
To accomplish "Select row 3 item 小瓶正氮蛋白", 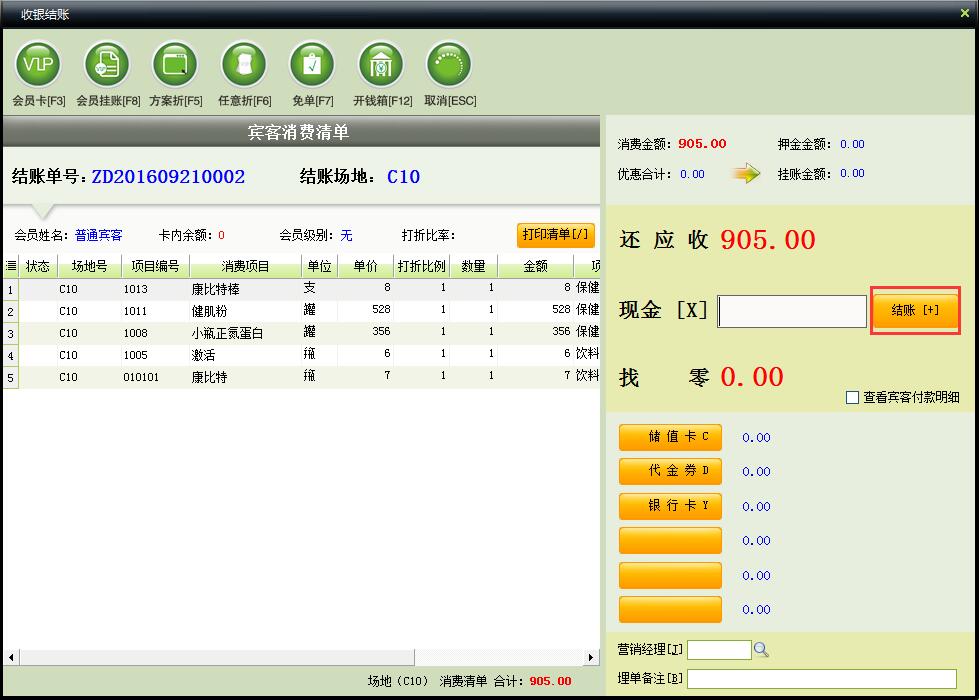I will pyautogui.click(x=227, y=333).
